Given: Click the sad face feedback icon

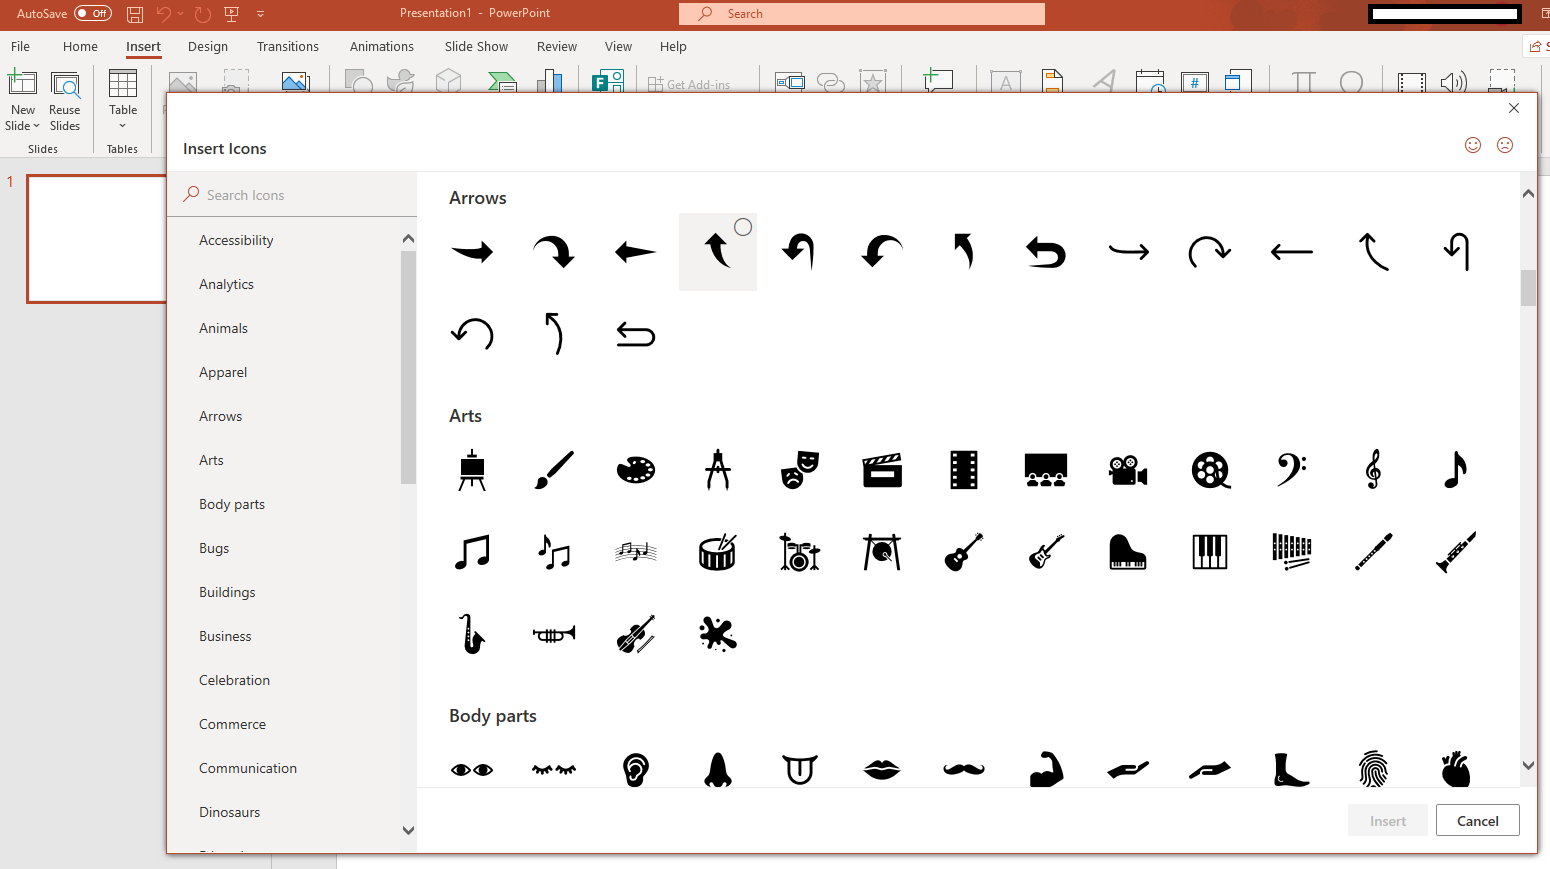Looking at the screenshot, I should pyautogui.click(x=1505, y=145).
